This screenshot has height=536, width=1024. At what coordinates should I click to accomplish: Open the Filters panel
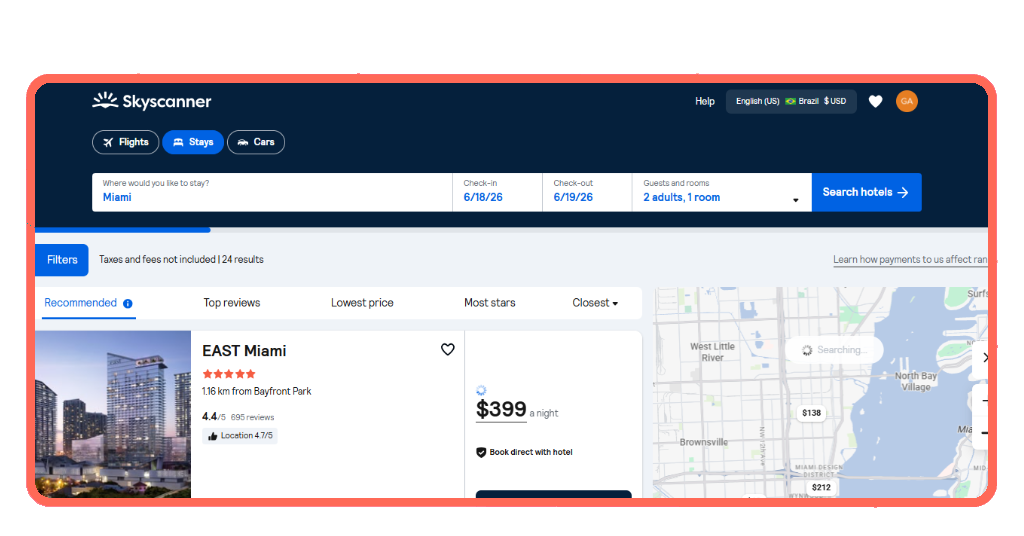coord(62,260)
